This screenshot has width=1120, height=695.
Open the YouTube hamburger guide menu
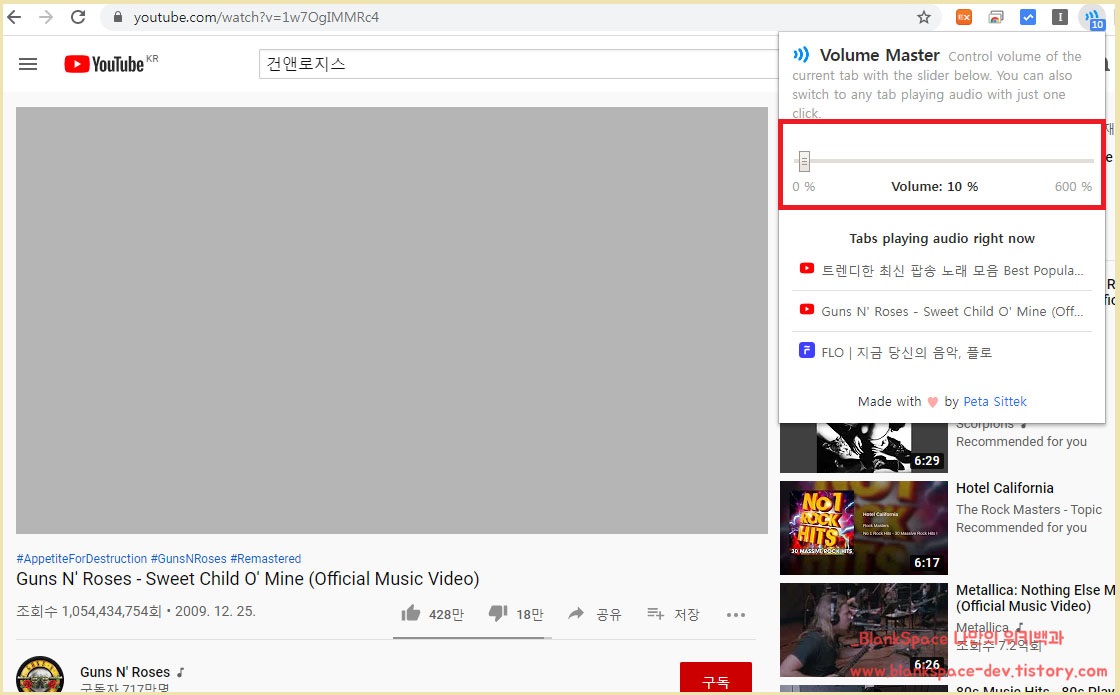click(28, 64)
